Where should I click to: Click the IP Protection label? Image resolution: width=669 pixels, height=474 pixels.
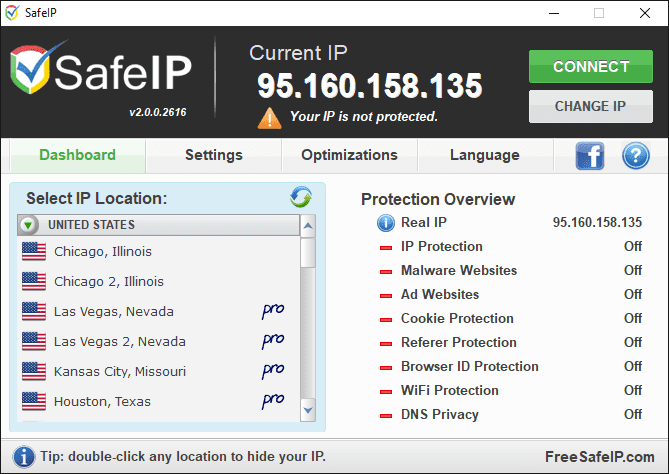(x=442, y=246)
